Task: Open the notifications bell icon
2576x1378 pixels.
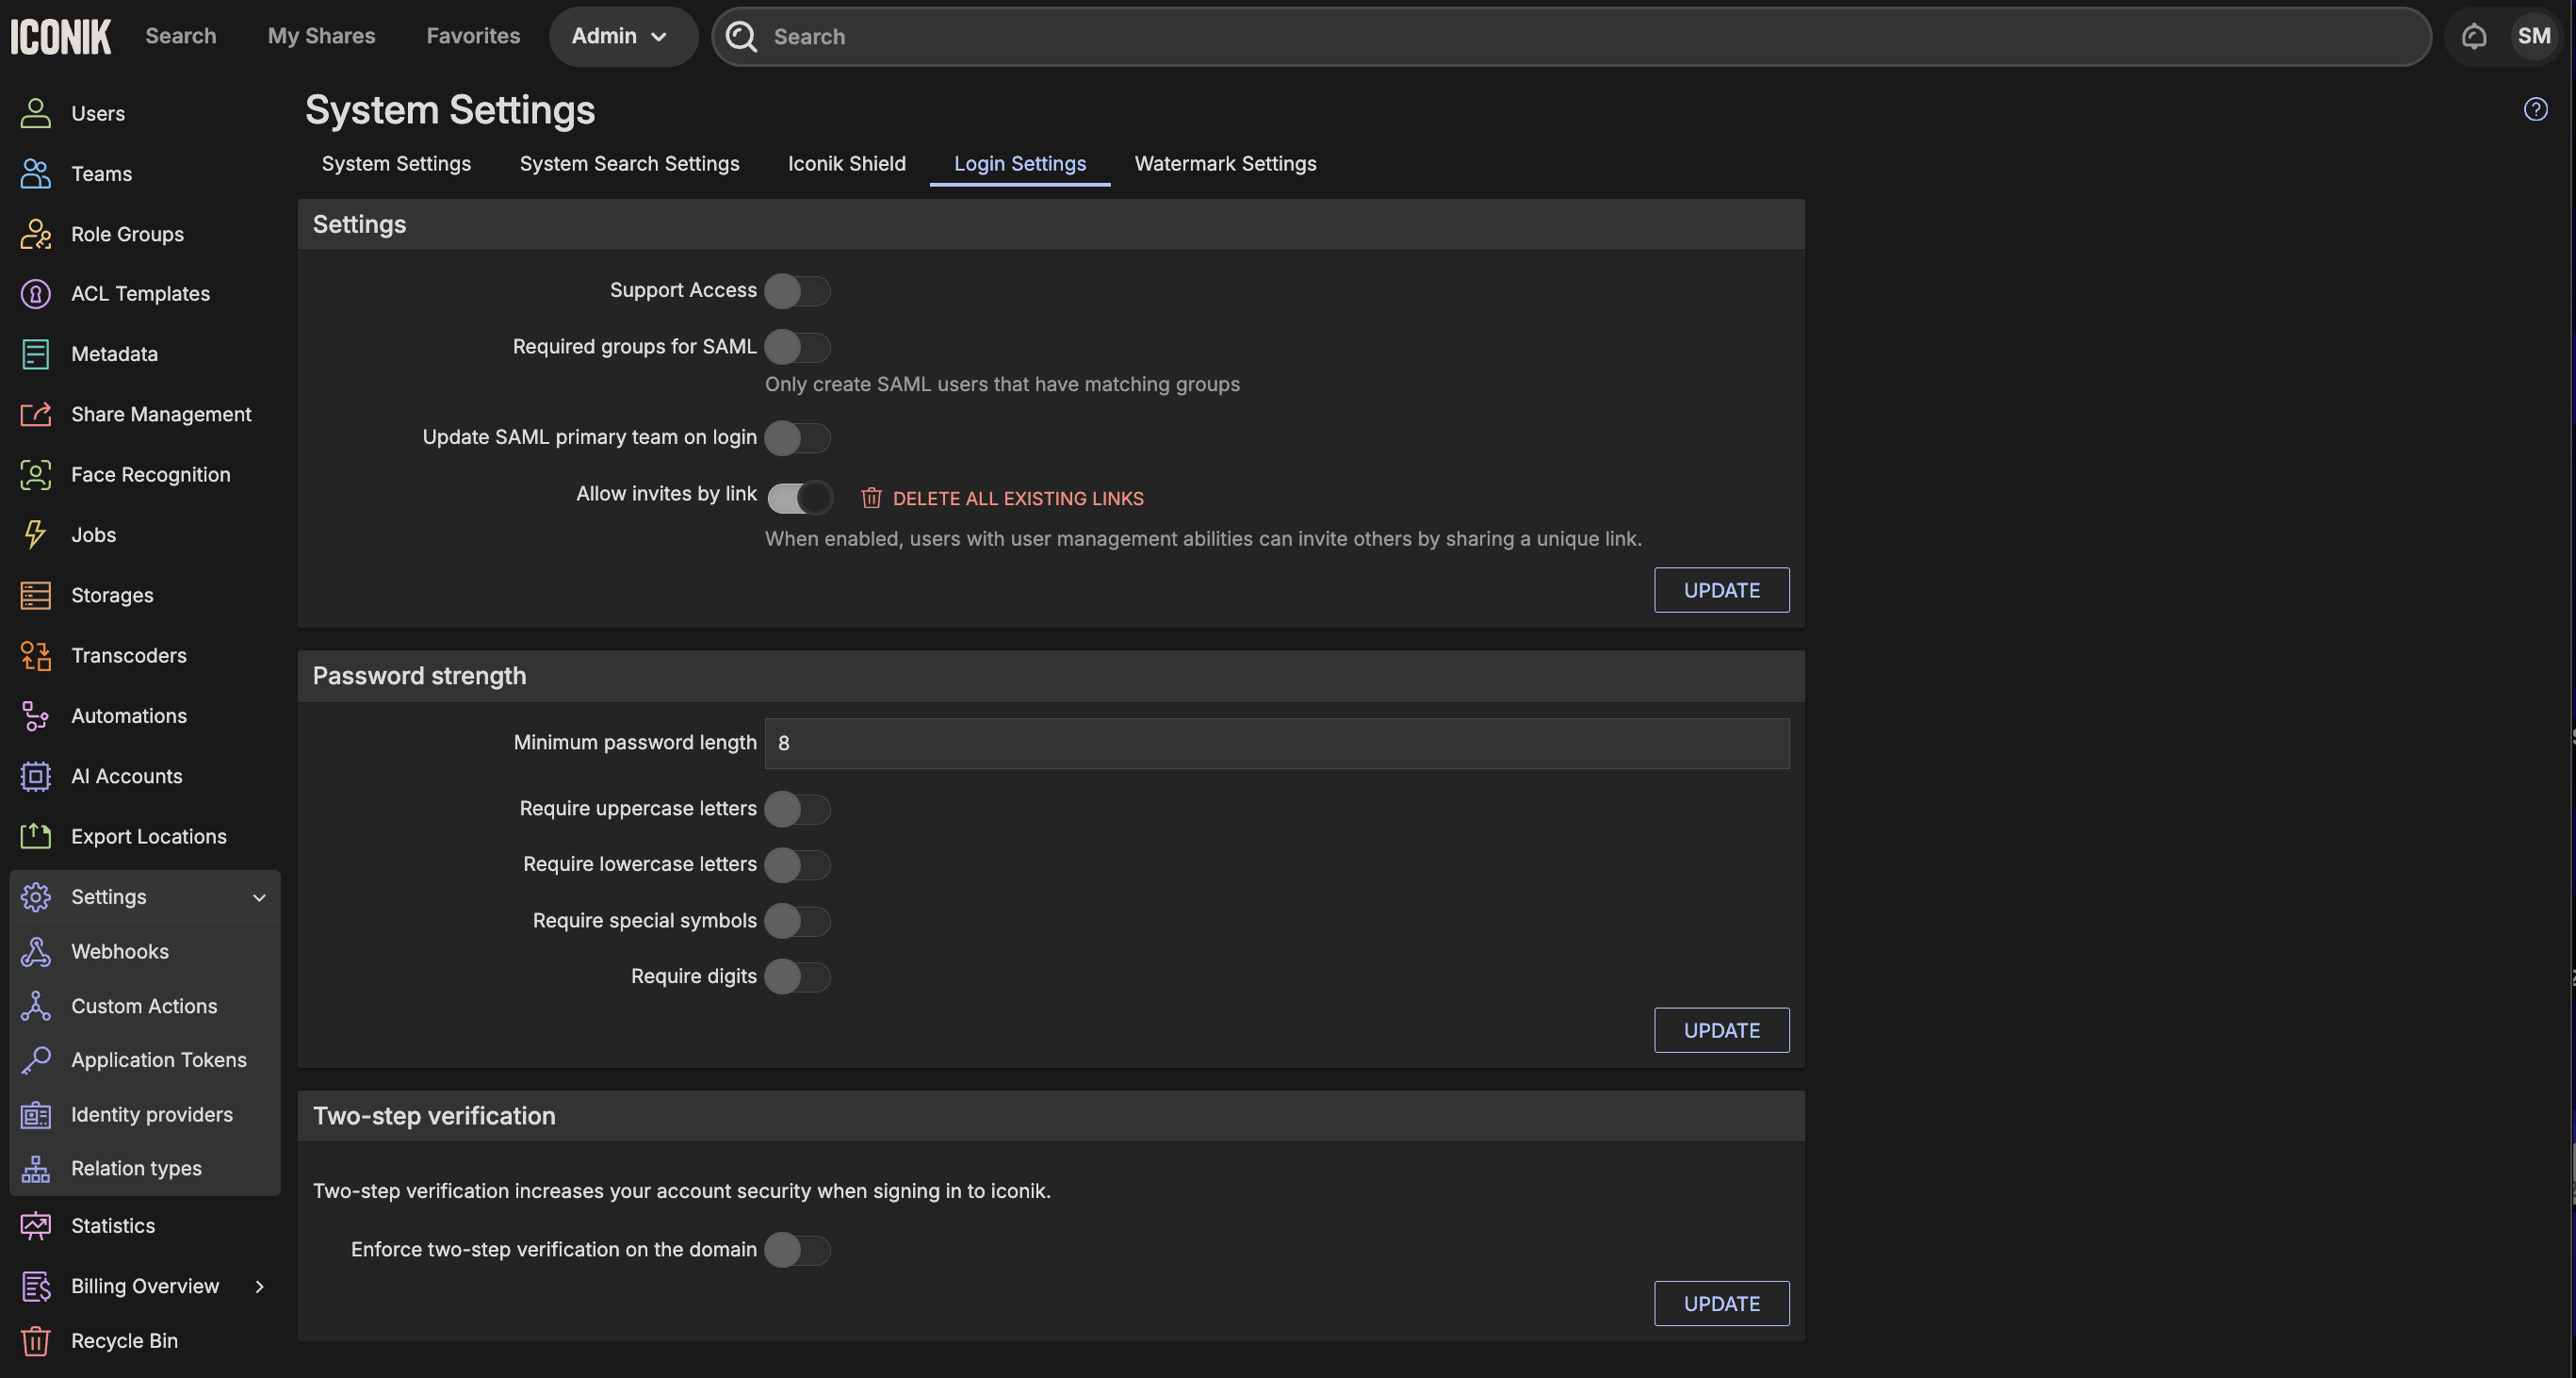Action: click(x=2473, y=37)
